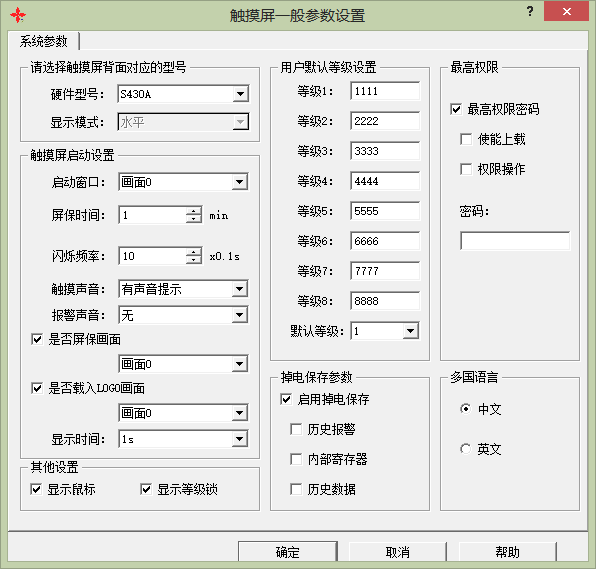Expand the 触摸声音 dropdown
Viewport: 596px width, 569px height.
click(x=239, y=289)
